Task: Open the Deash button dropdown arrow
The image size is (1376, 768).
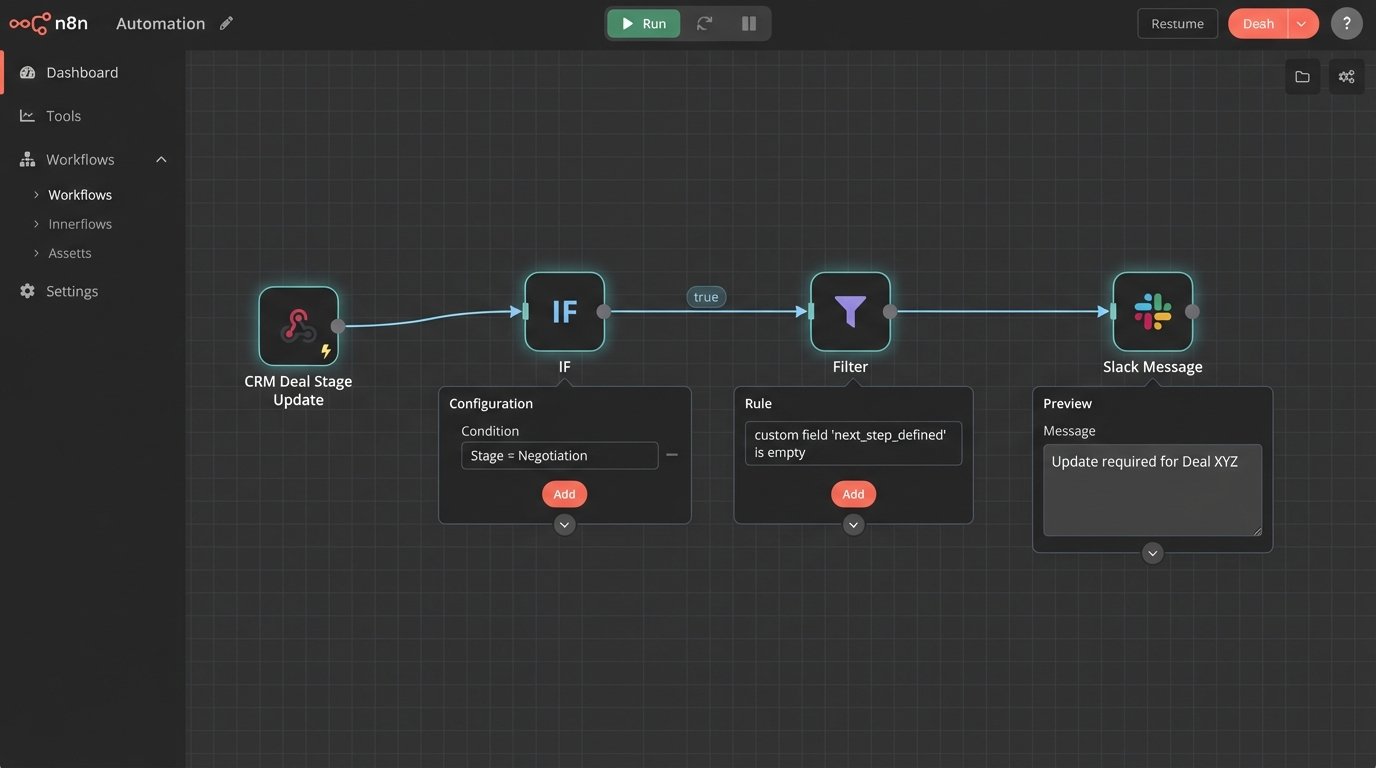Action: click(x=1302, y=22)
